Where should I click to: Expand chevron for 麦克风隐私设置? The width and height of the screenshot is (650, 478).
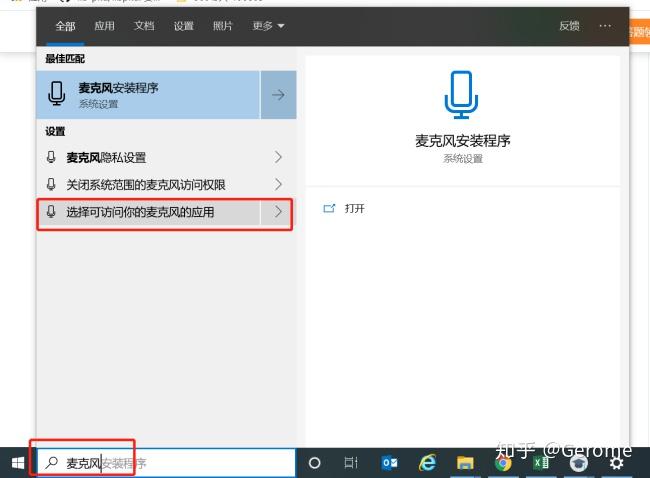coord(278,157)
